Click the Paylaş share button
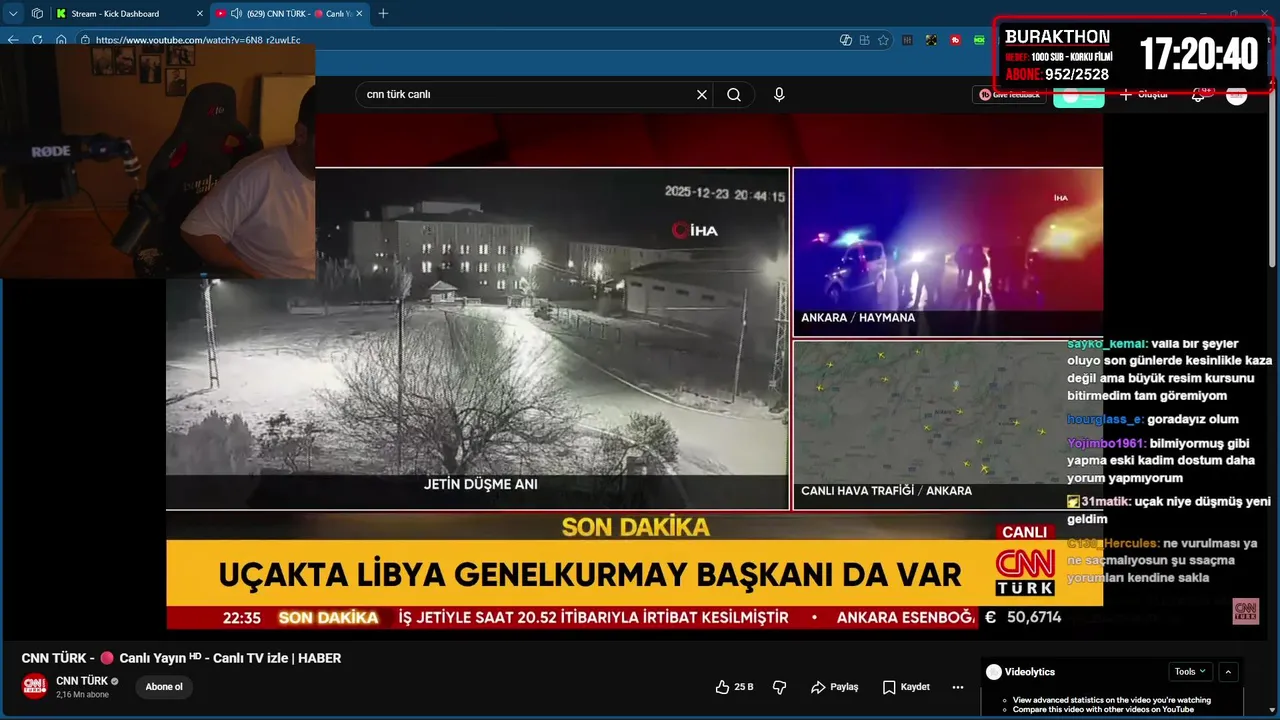This screenshot has width=1280, height=720. [834, 687]
